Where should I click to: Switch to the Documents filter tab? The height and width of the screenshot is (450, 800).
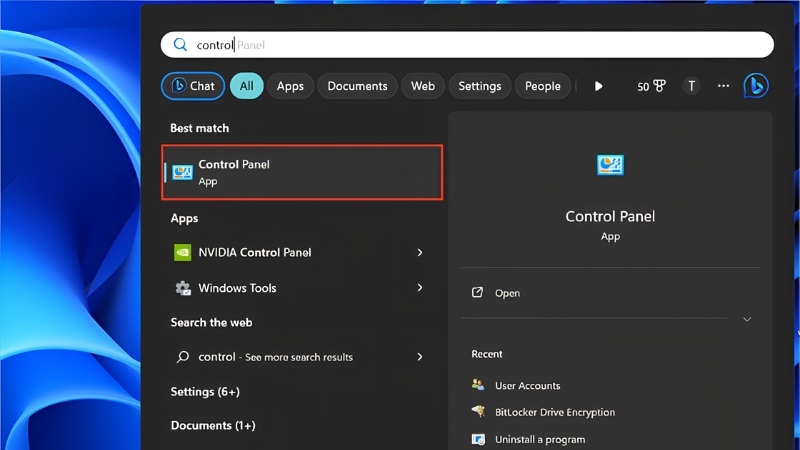(357, 86)
